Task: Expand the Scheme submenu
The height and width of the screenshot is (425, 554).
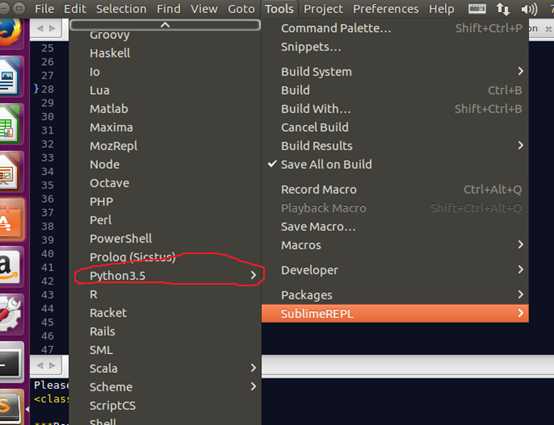Action: click(165, 387)
